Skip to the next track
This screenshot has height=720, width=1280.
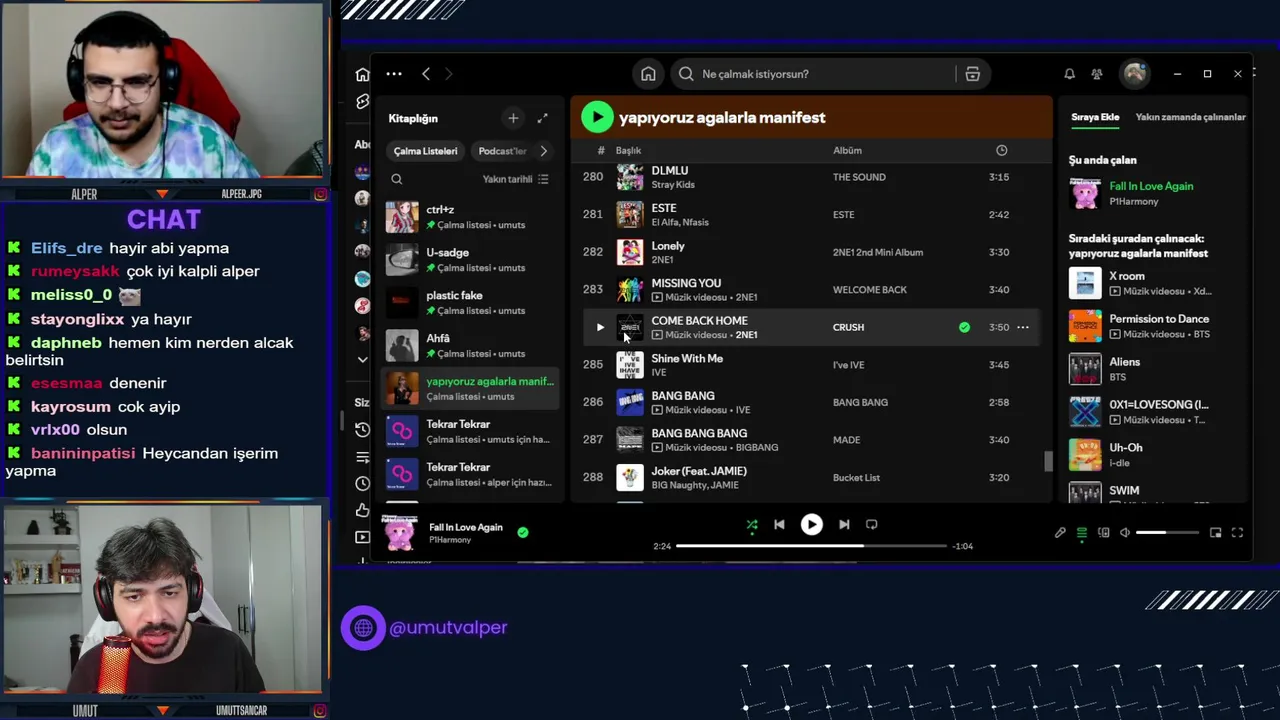point(844,524)
